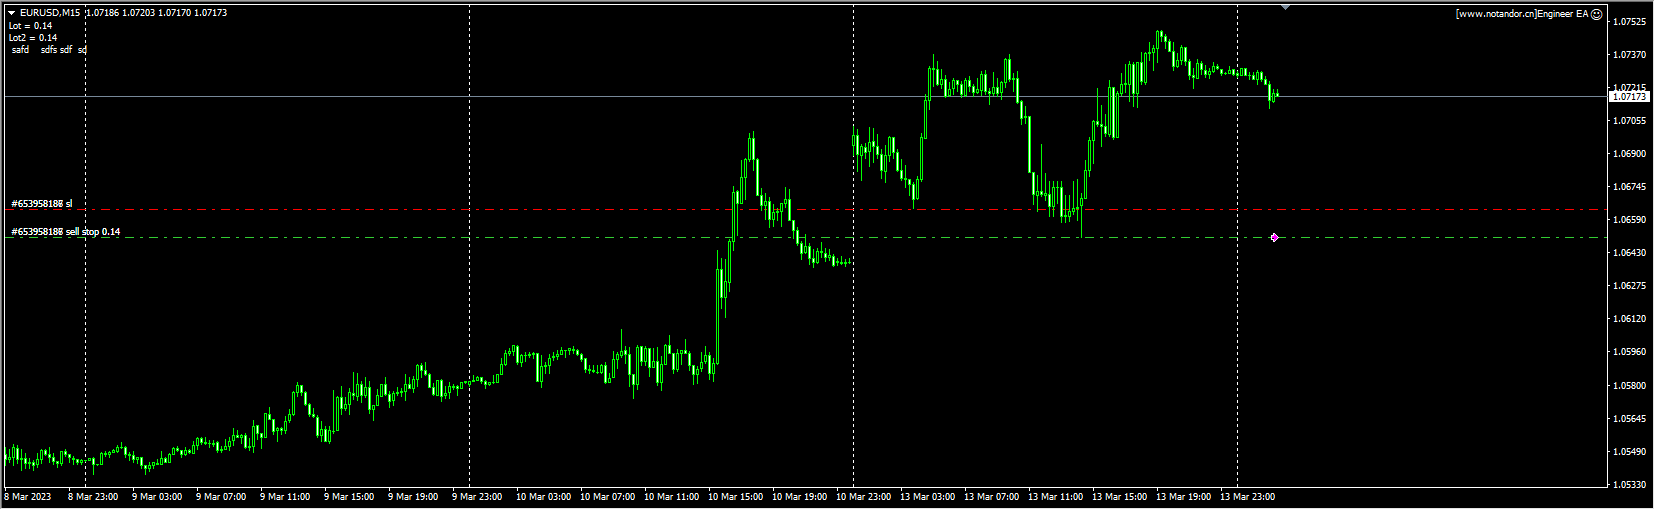The width and height of the screenshot is (1655, 510).
Task: Click price axis value 1.05800
Action: 1630,386
